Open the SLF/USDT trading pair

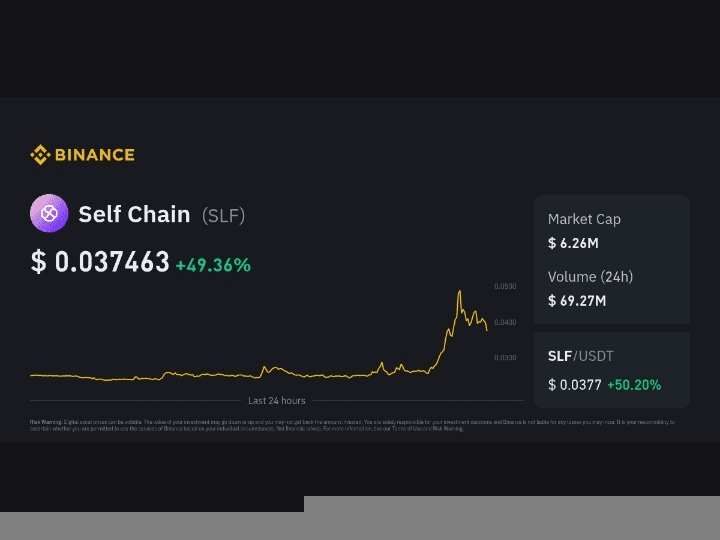[x=581, y=356]
